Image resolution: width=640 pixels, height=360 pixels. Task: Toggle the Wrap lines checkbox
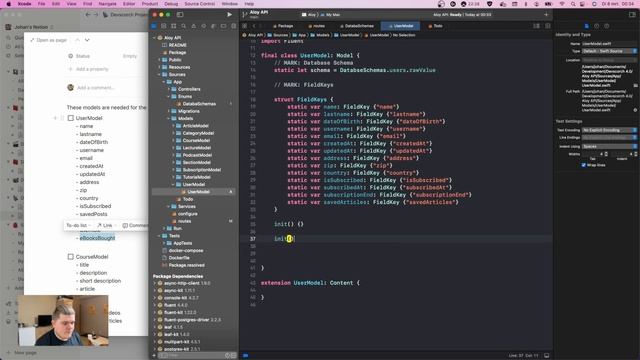pos(583,165)
